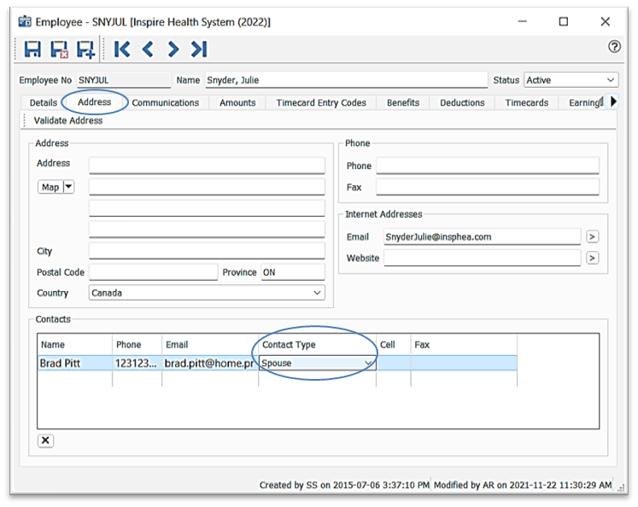Expand the Map button dropdown arrow
This screenshot has width=638, height=507.
(x=68, y=187)
